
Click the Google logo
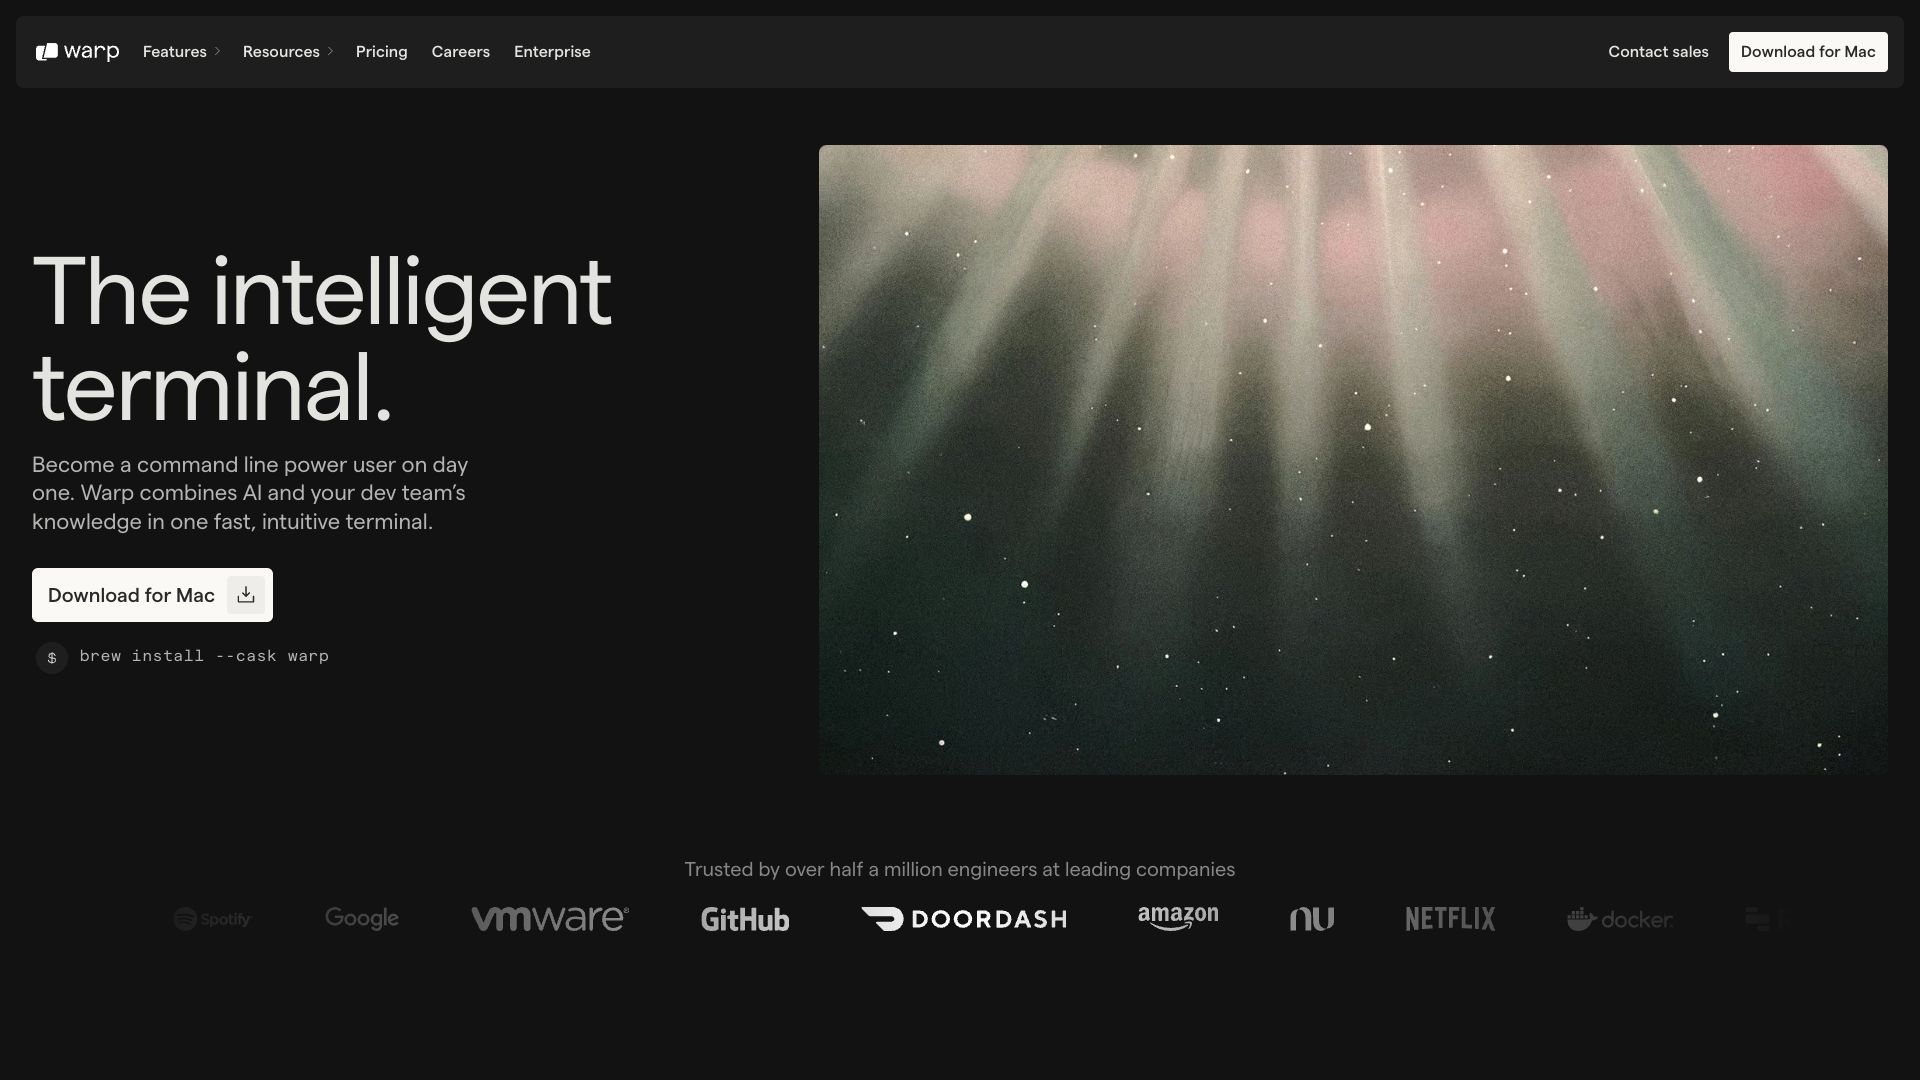click(x=362, y=918)
